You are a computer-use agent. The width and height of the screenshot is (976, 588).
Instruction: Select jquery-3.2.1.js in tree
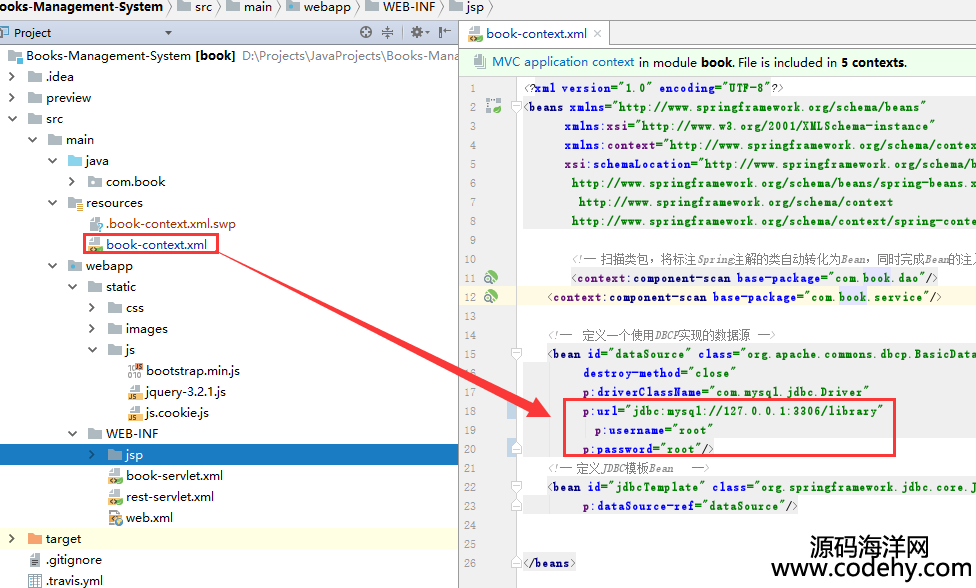coord(177,392)
